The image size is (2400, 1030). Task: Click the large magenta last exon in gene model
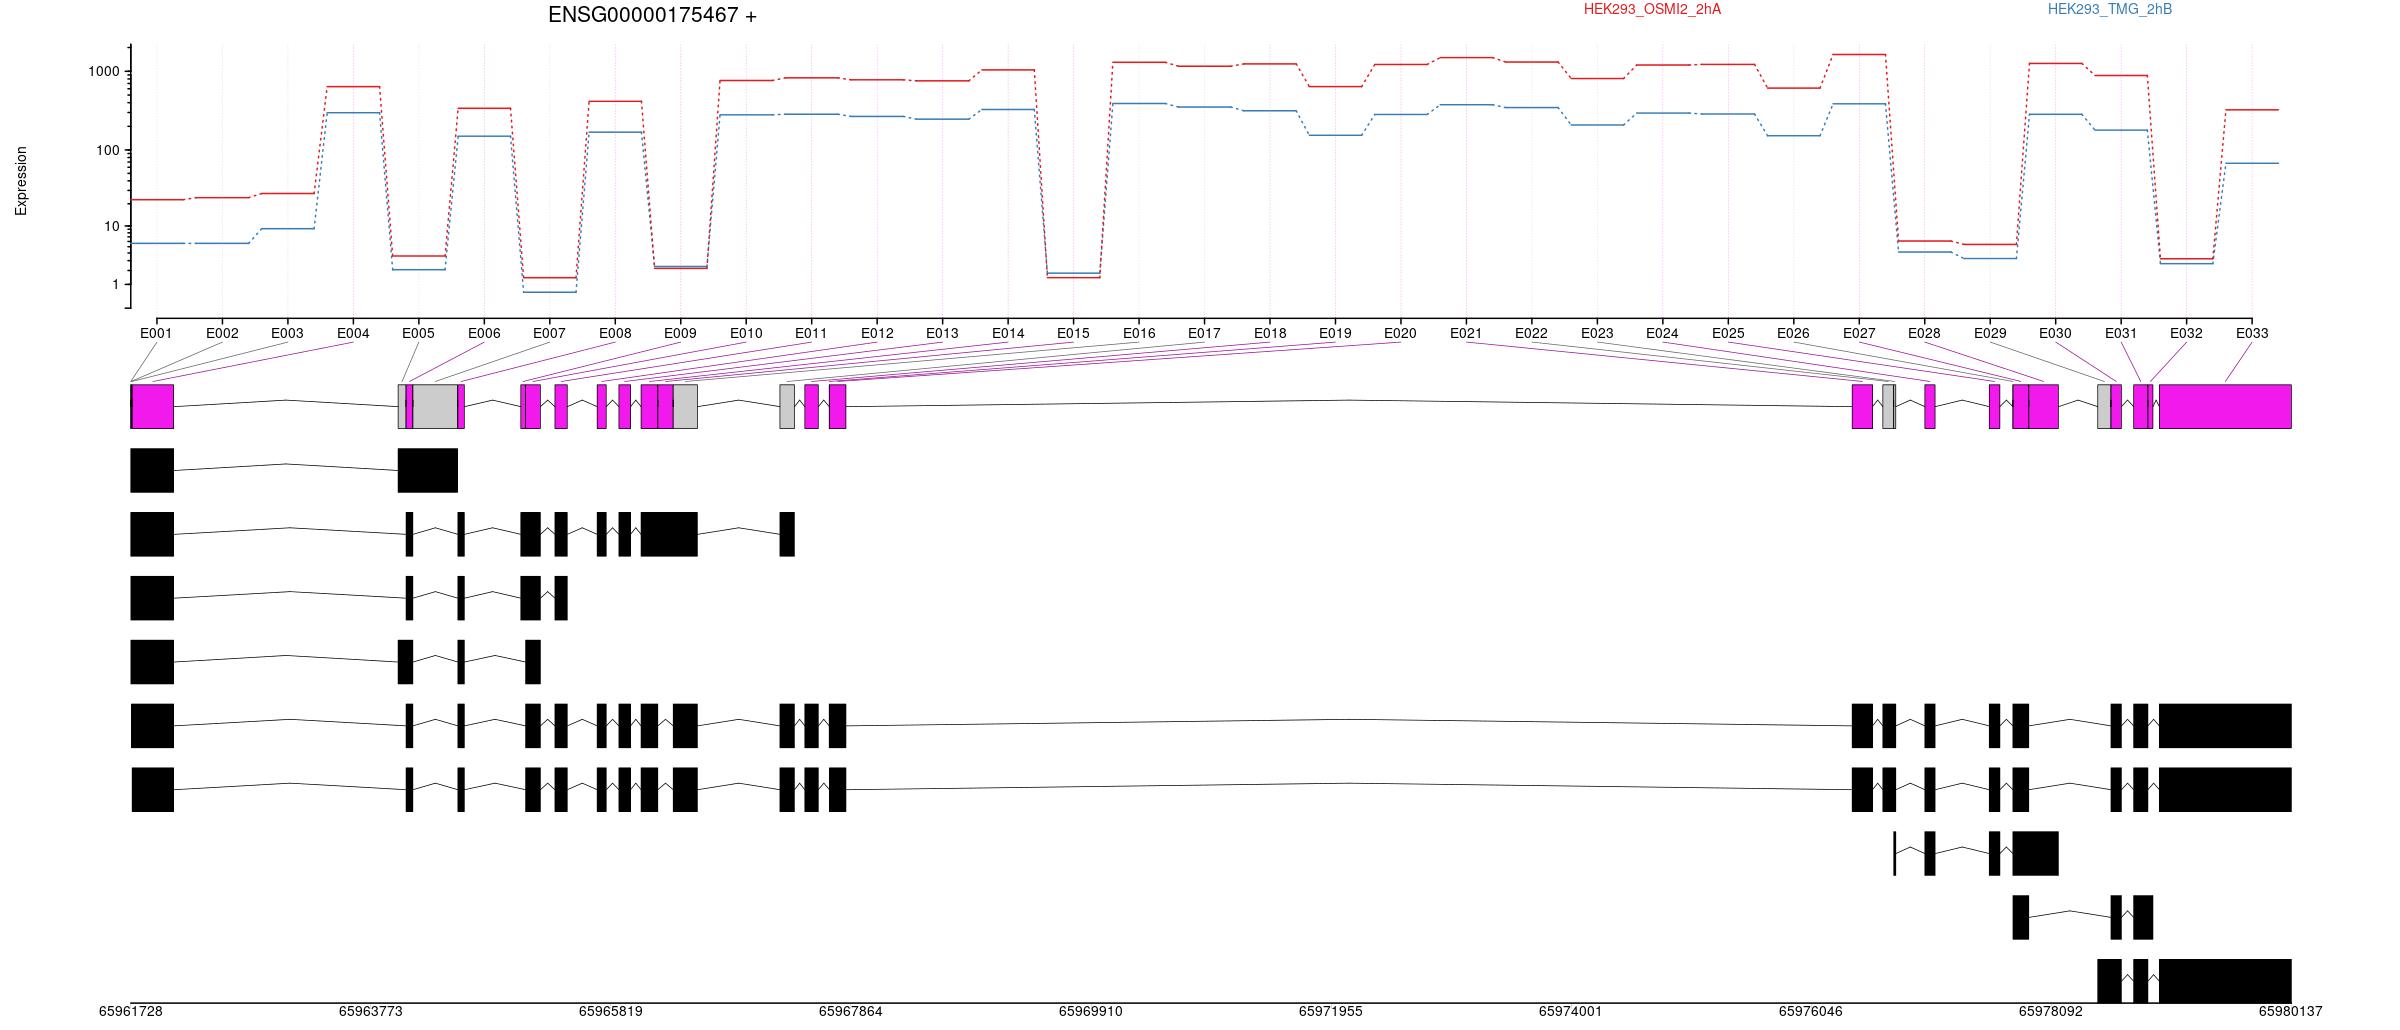click(x=2225, y=406)
